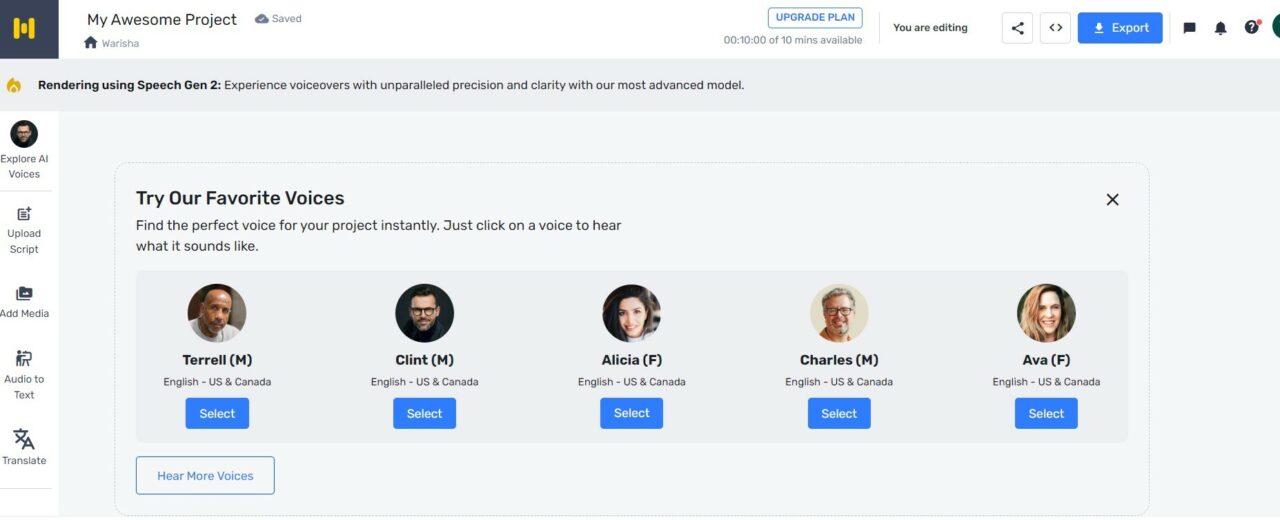This screenshot has height=520, width=1280.
Task: Click the embed code icon
Action: tap(1055, 28)
